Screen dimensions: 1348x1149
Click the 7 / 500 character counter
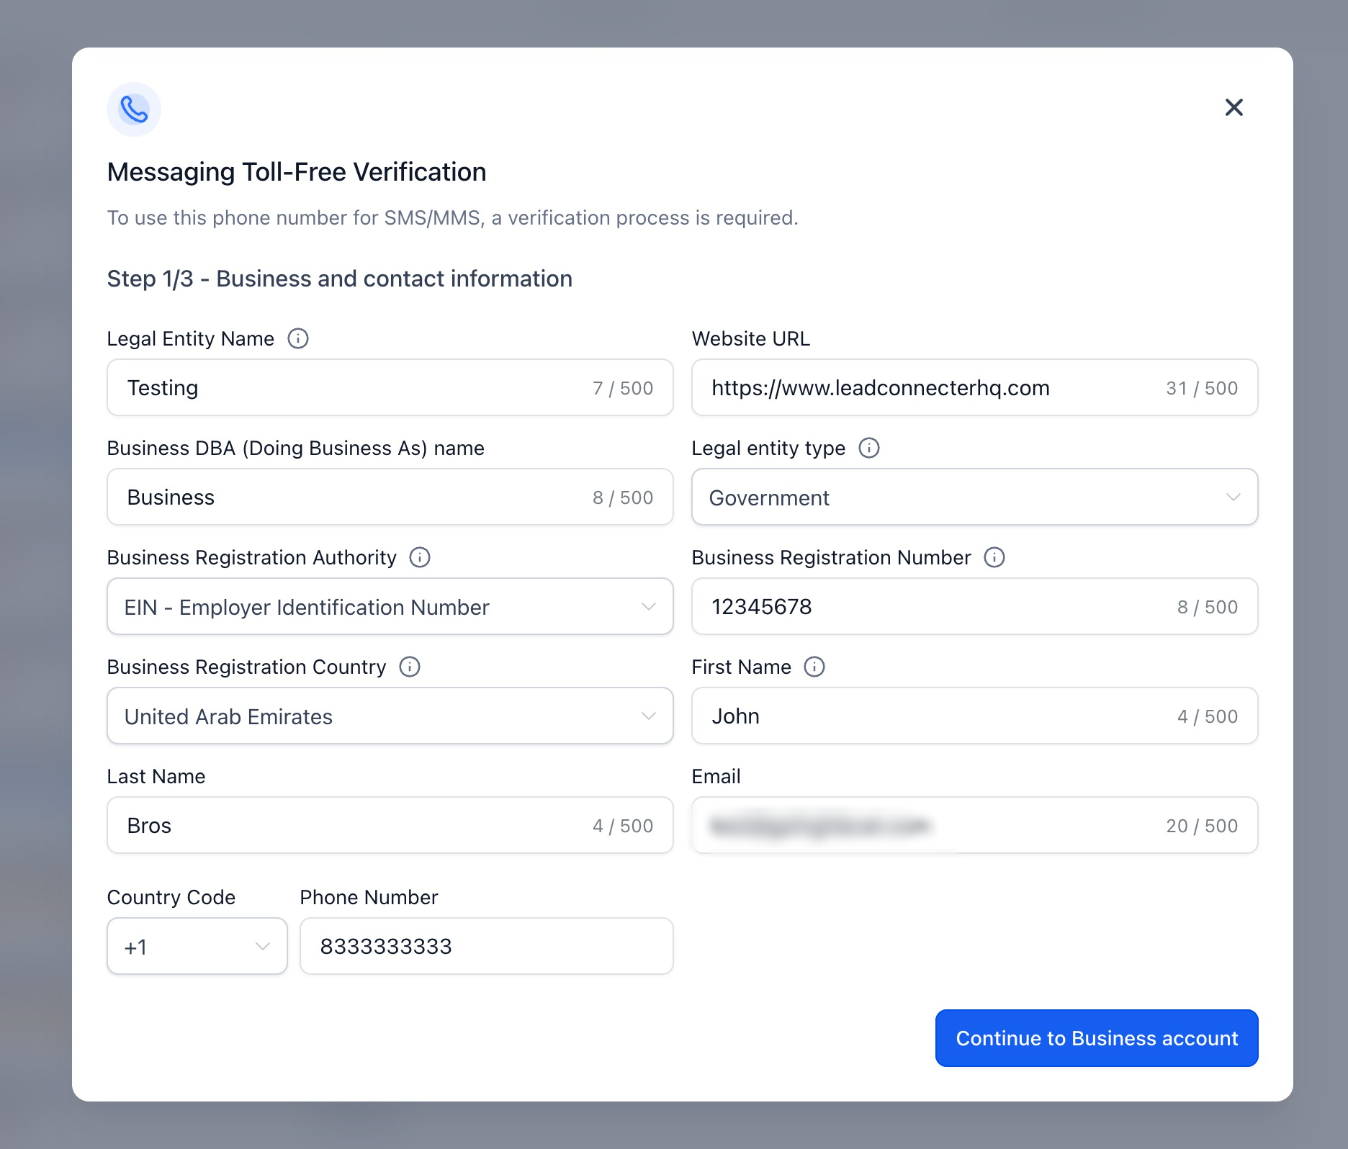tap(623, 388)
